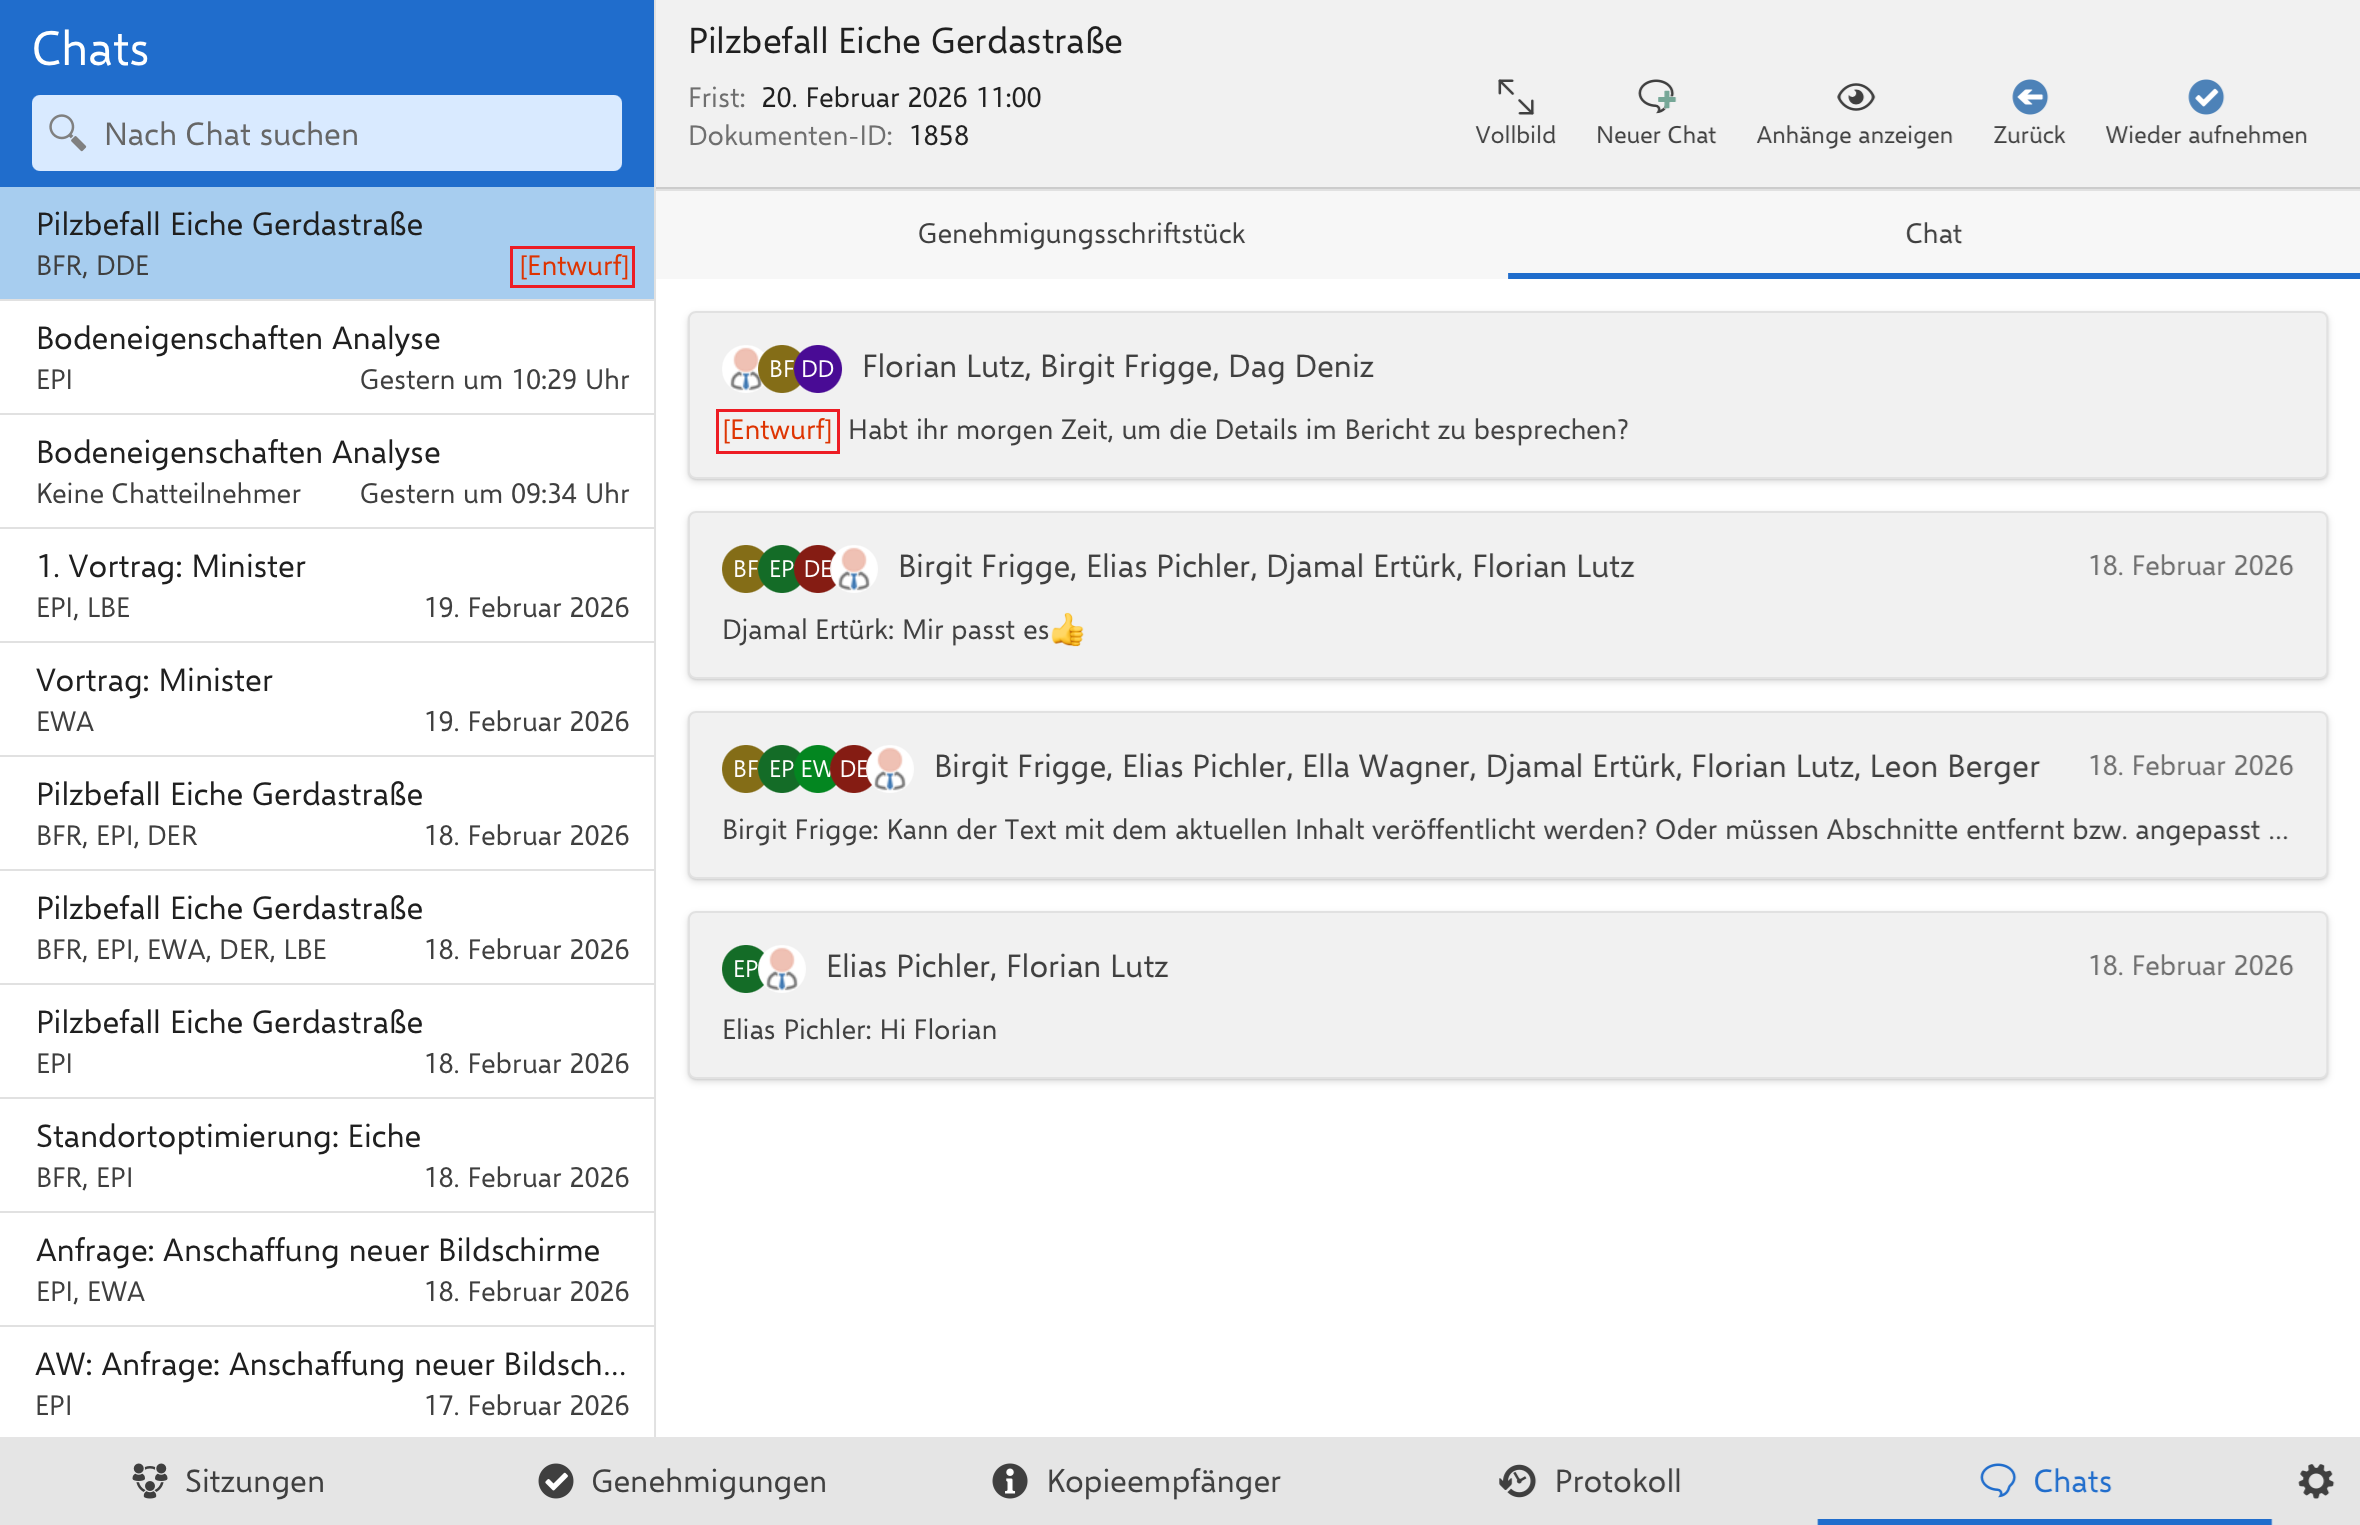This screenshot has height=1525, width=2360.
Task: Open Genehmigungen in bottom navigation
Action: 683,1481
